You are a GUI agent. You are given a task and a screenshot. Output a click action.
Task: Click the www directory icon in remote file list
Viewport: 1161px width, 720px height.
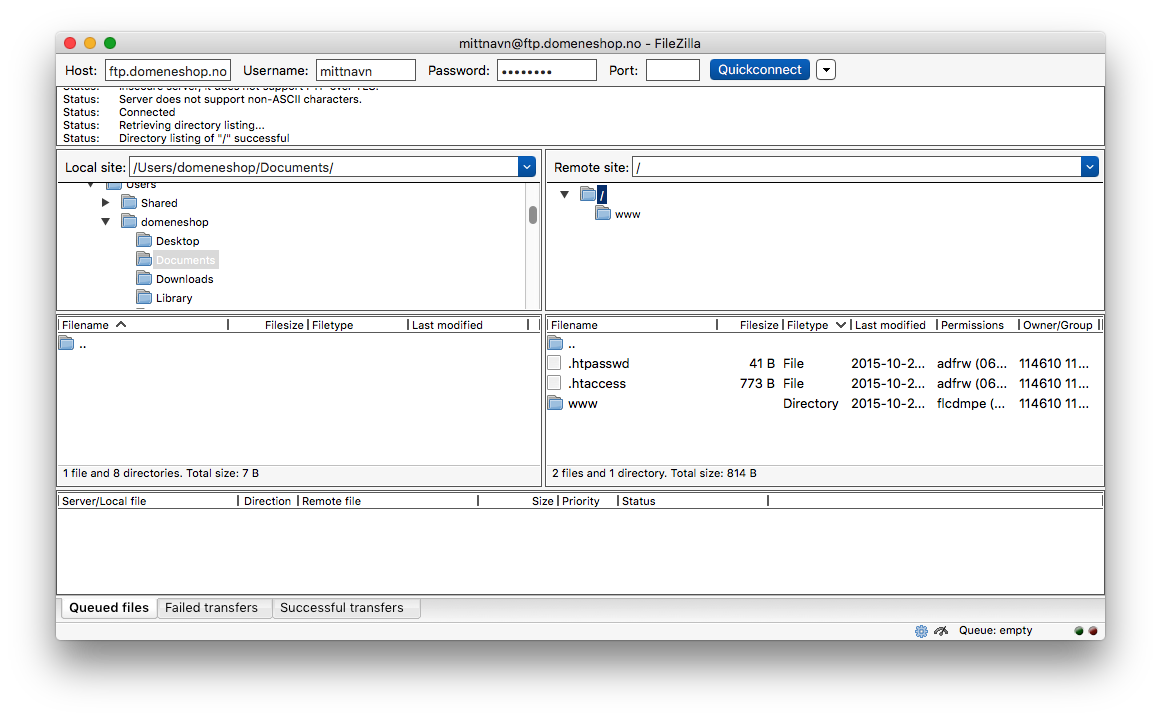555,403
